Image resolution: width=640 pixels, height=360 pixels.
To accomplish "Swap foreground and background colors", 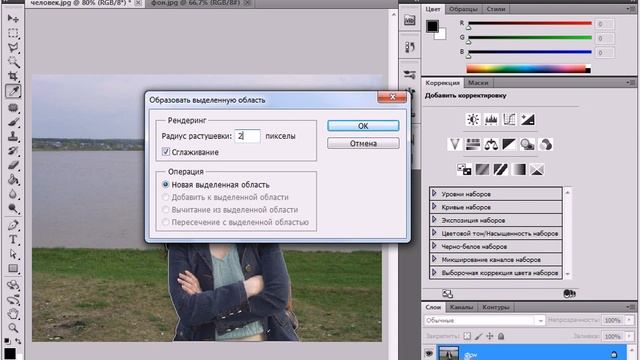I will click(18, 341).
